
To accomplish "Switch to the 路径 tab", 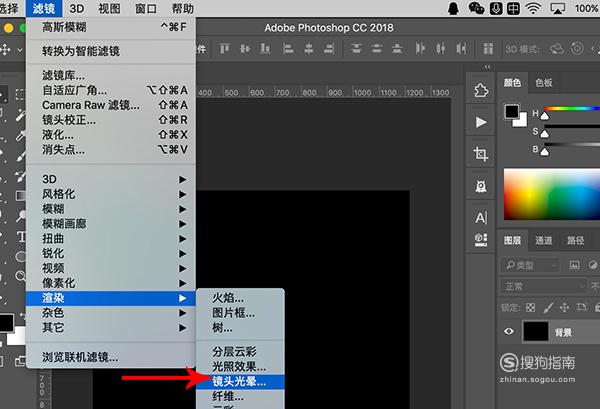I will [x=576, y=240].
